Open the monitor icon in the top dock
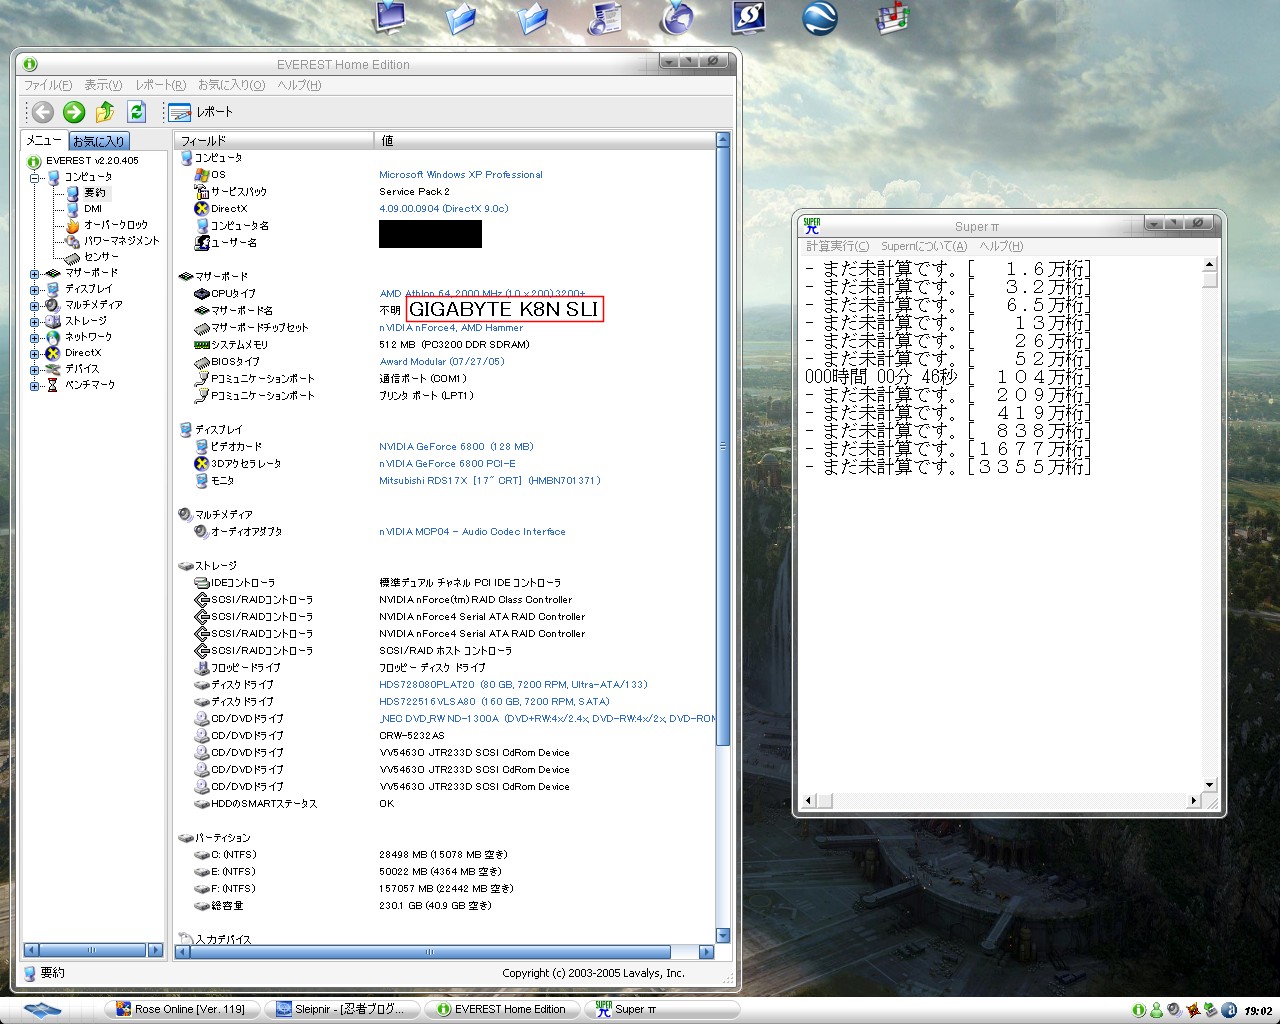Image resolution: width=1280 pixels, height=1024 pixels. pos(389,17)
